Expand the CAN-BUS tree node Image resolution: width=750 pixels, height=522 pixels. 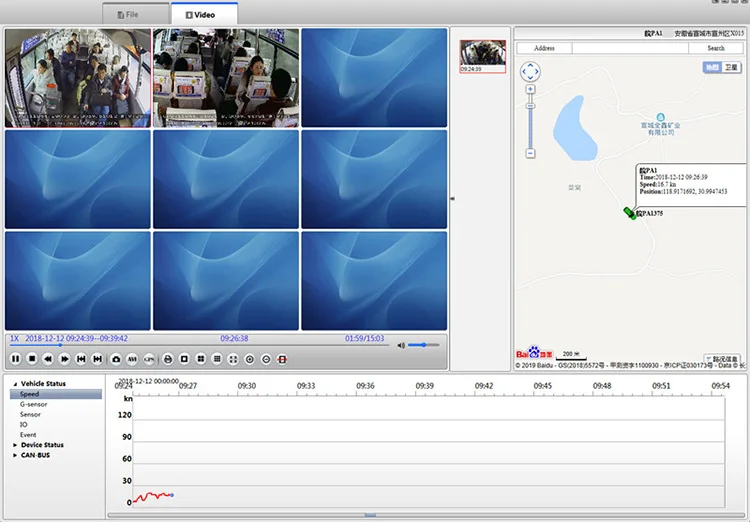[14, 455]
